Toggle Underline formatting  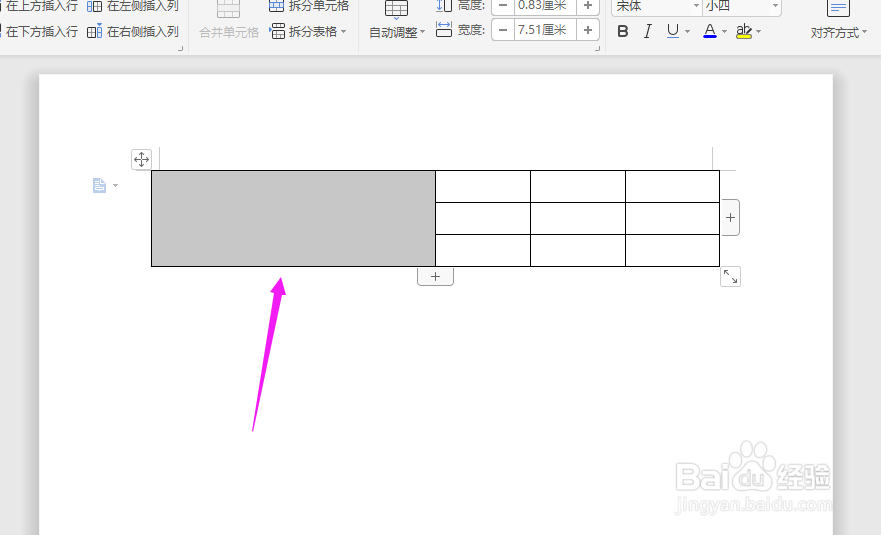[673, 31]
